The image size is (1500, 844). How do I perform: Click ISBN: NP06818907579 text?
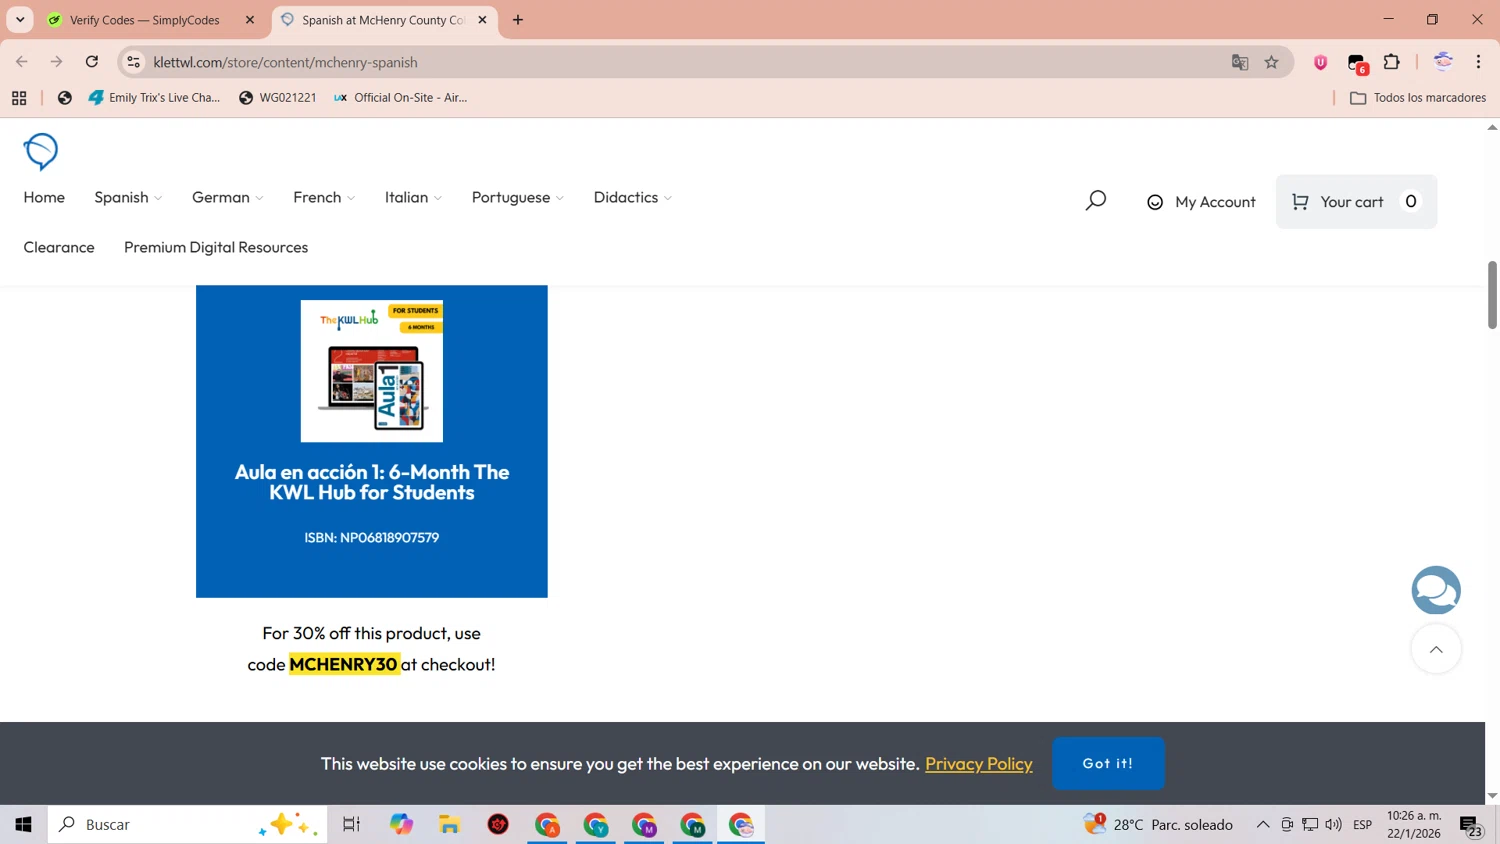click(x=372, y=537)
